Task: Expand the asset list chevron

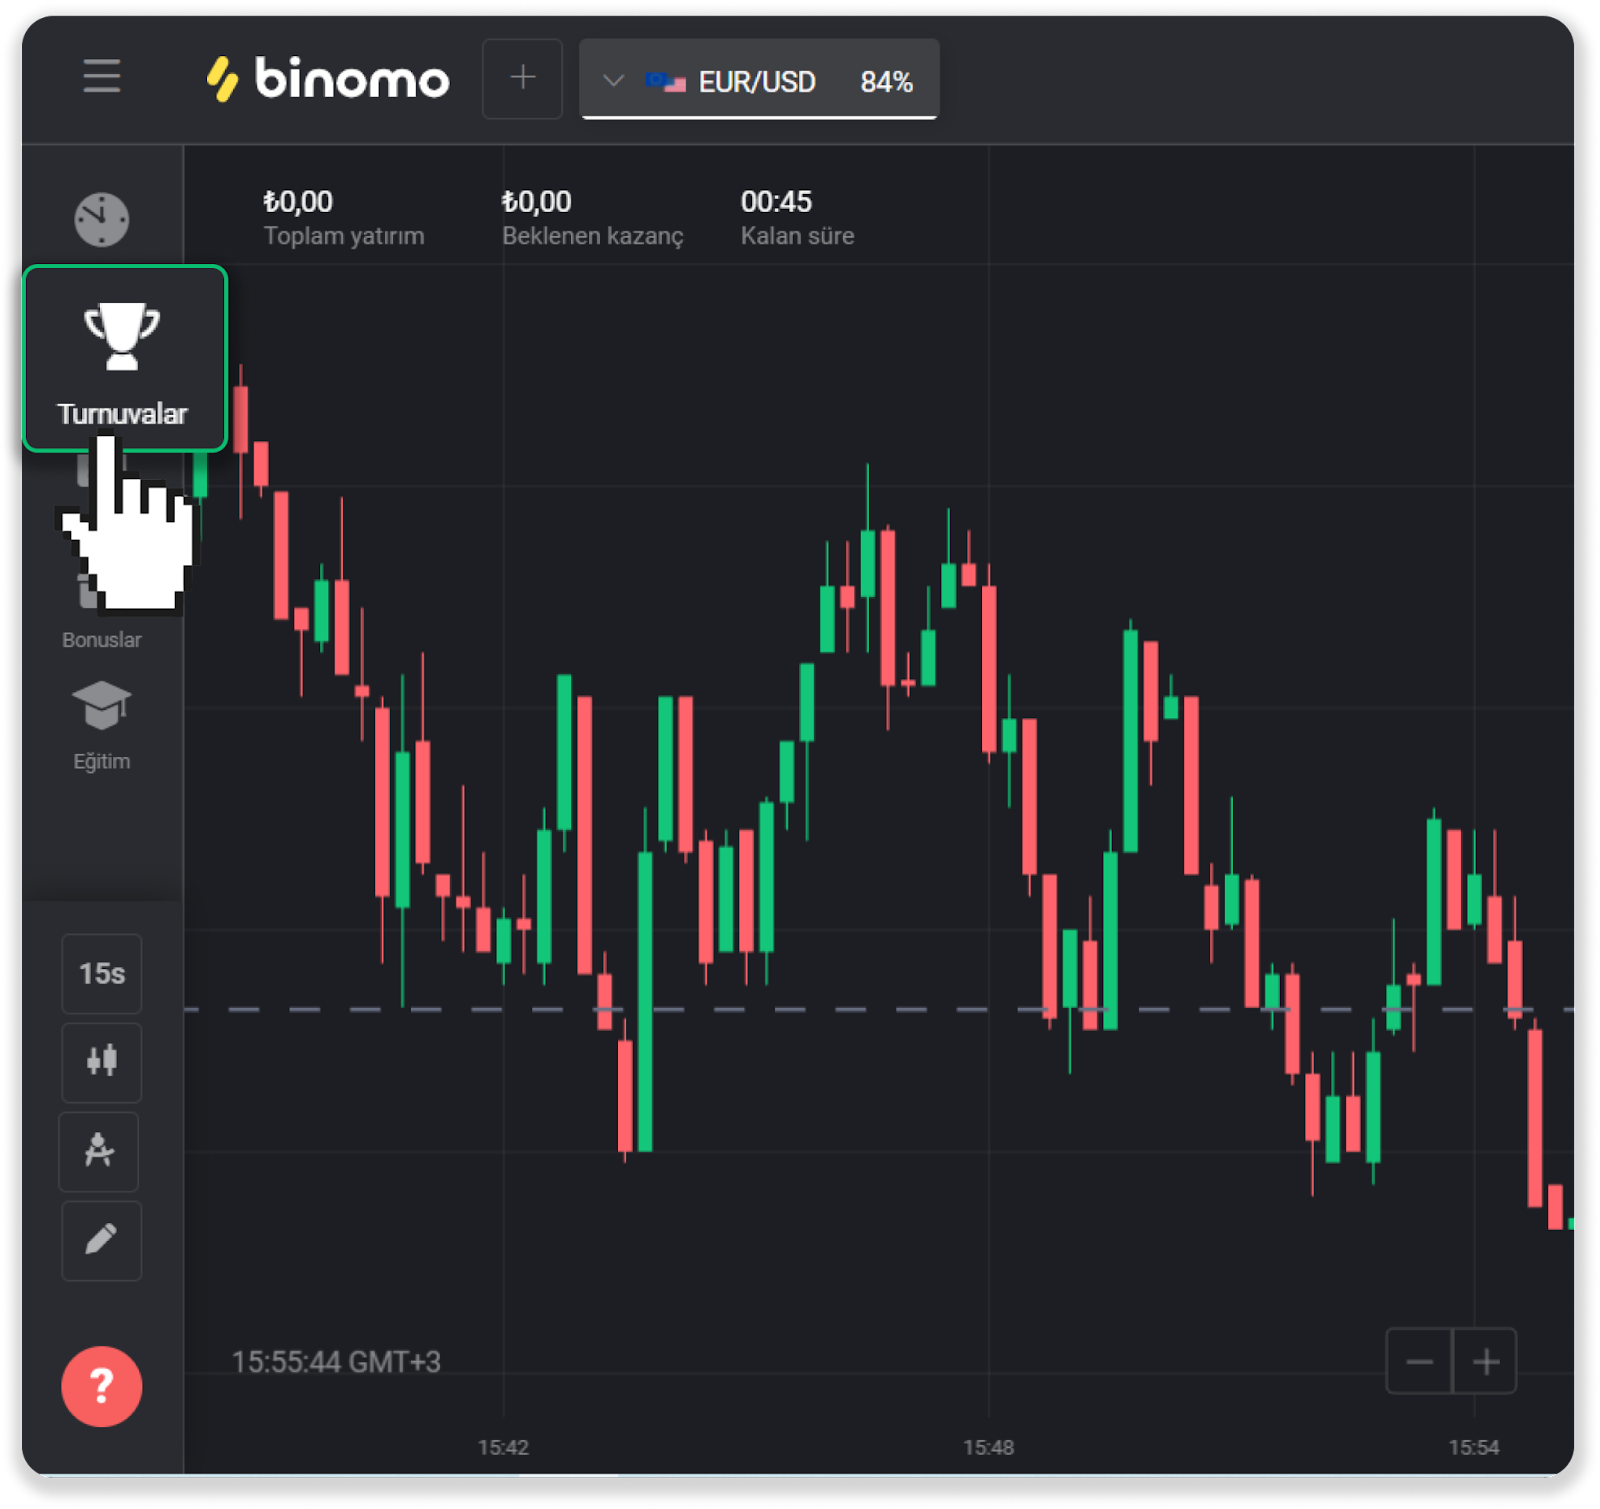Action: coord(614,81)
